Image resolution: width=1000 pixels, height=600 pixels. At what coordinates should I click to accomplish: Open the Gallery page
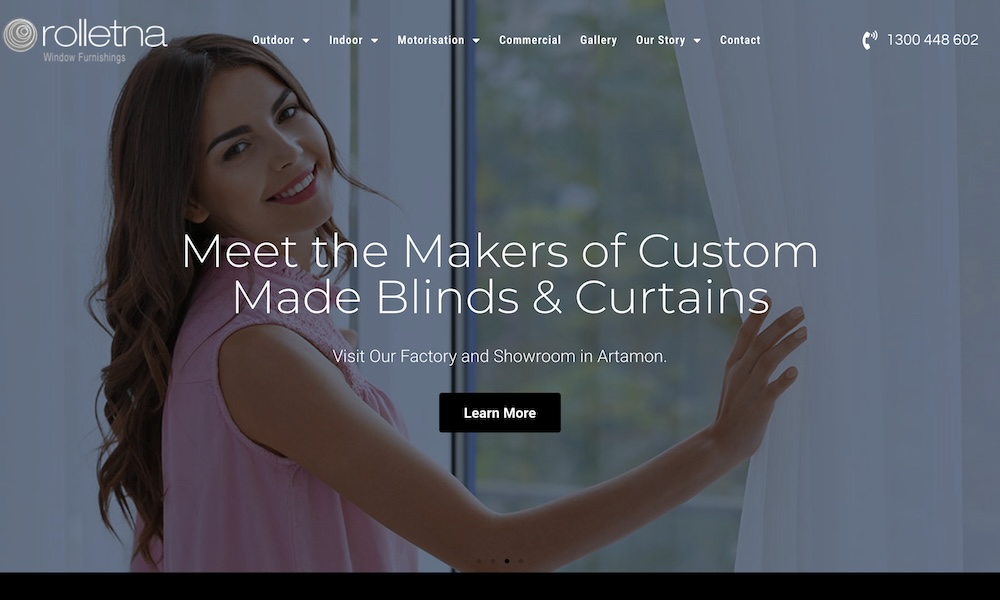click(598, 40)
